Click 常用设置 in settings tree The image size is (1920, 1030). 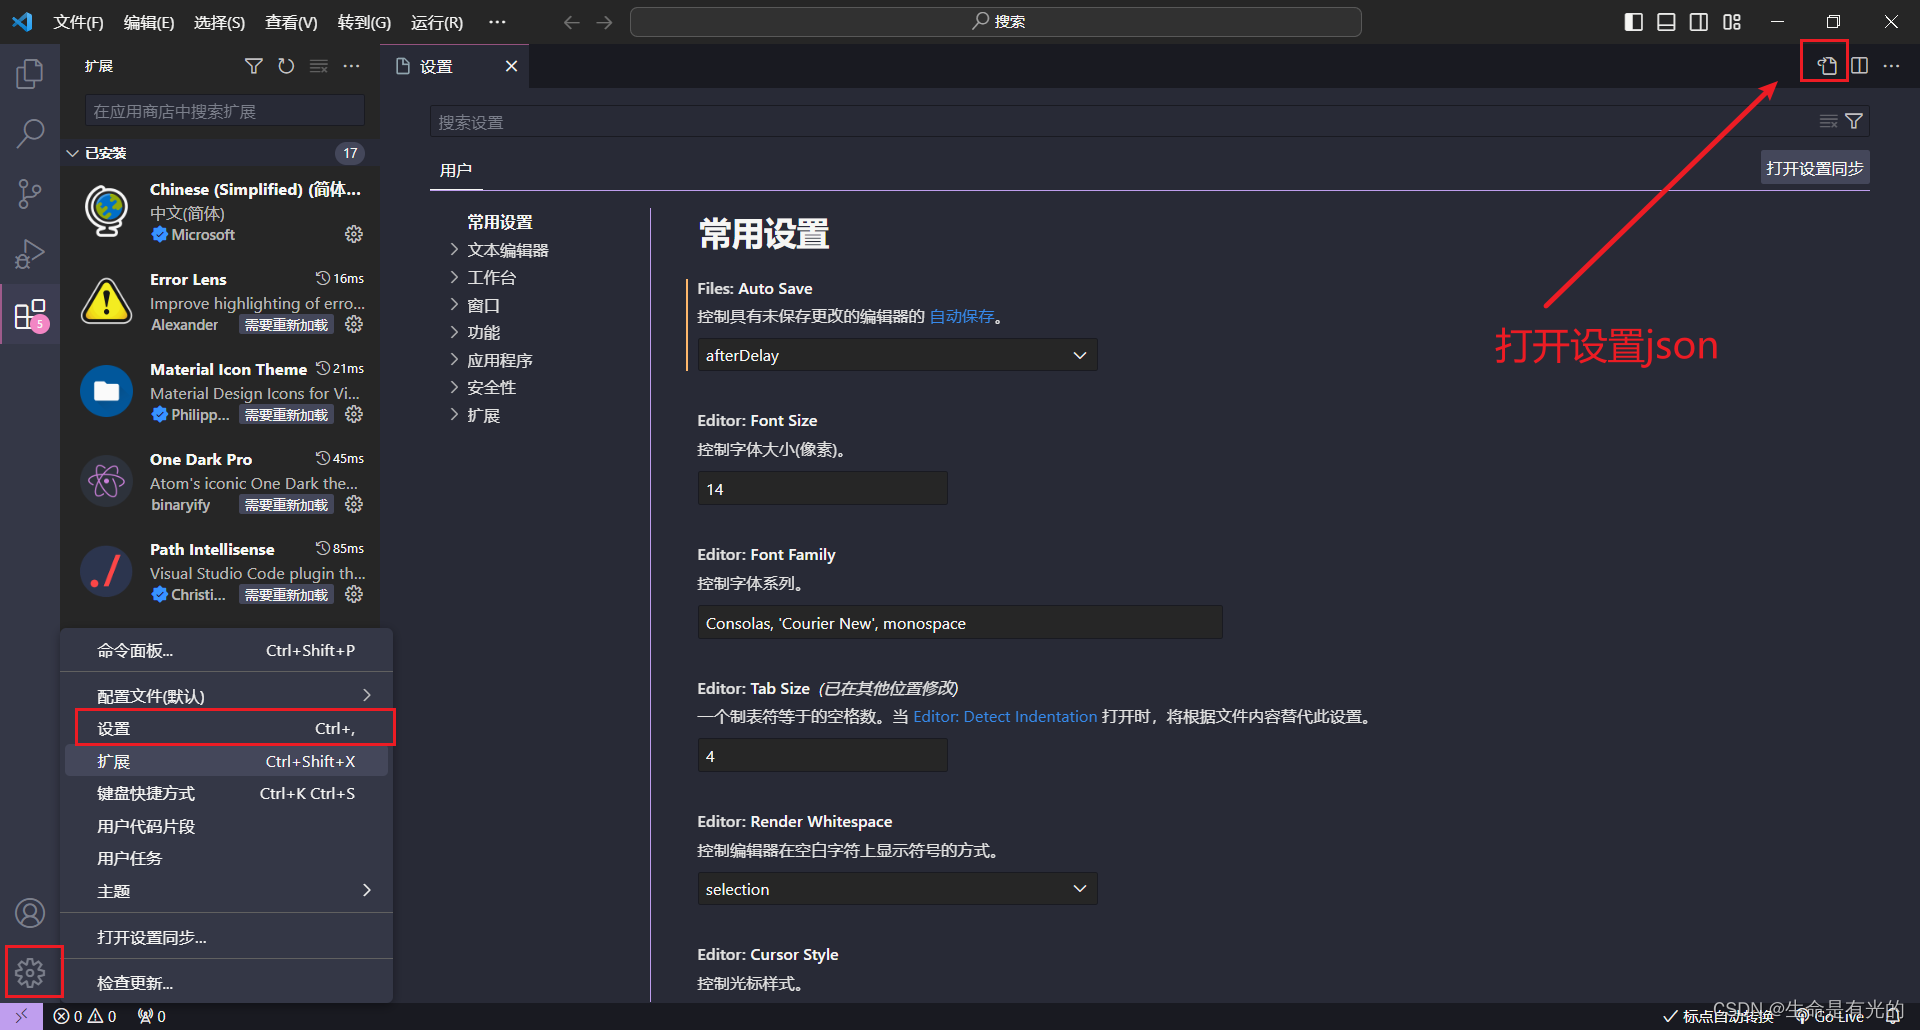tap(500, 222)
